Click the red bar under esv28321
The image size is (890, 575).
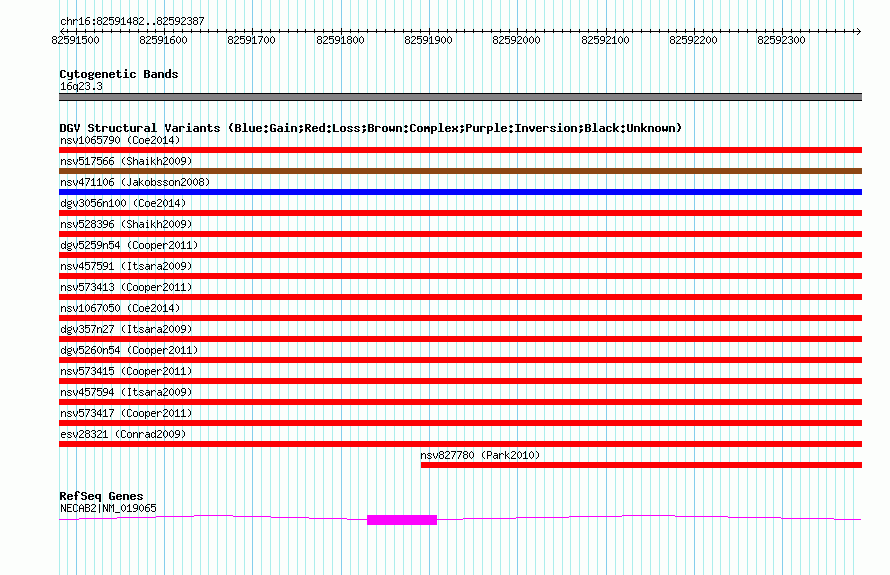click(460, 444)
